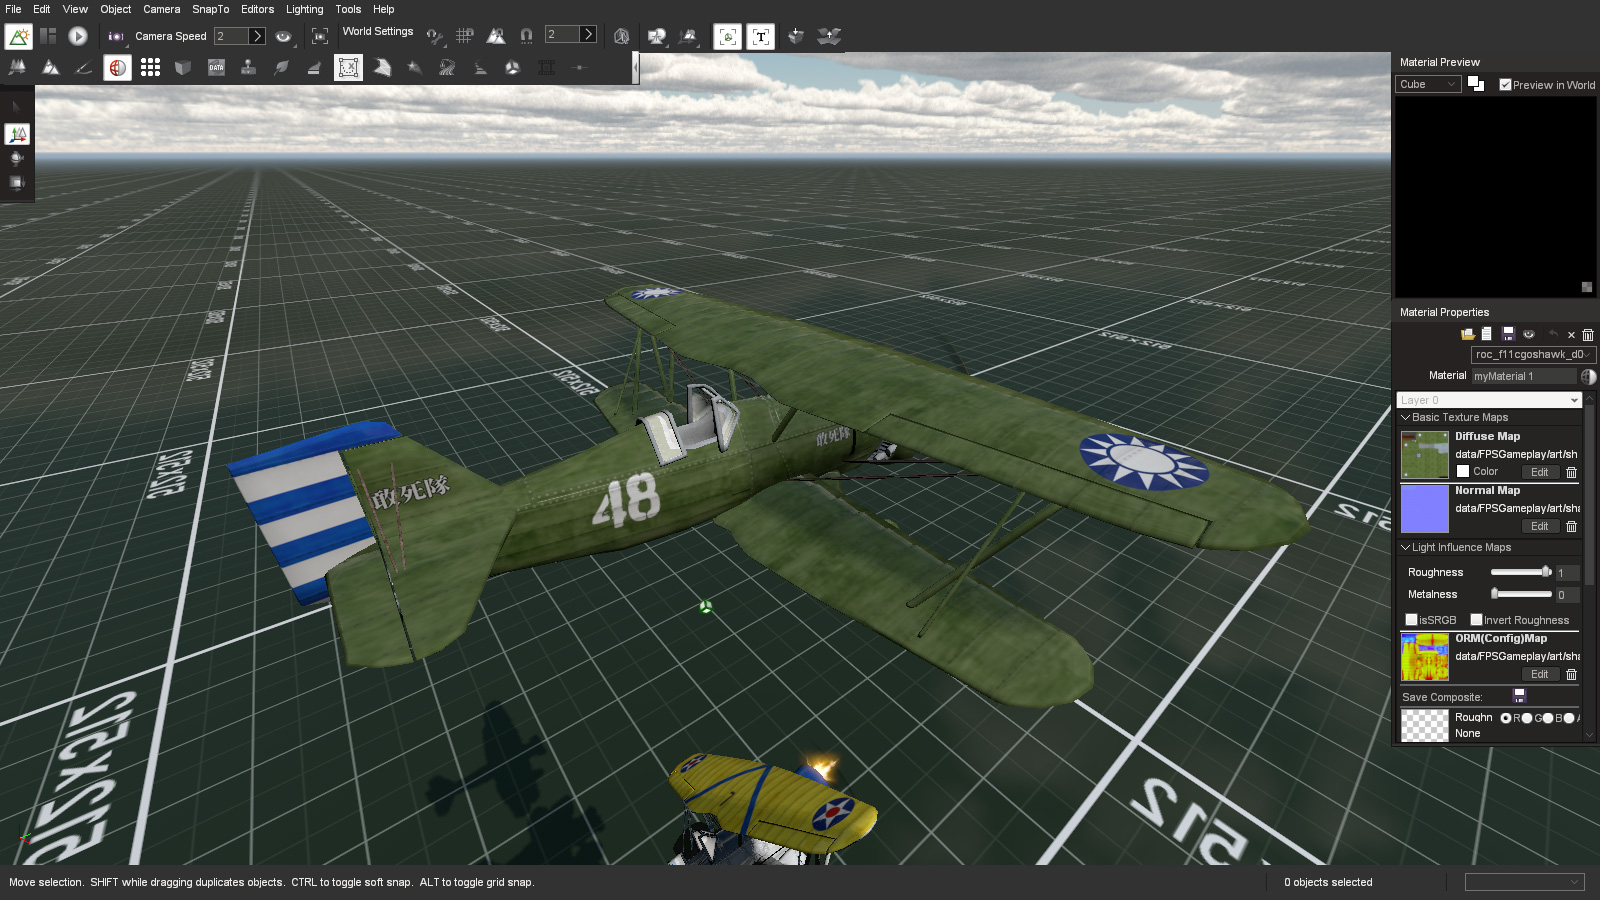The height and width of the screenshot is (900, 1600).
Task: Open the Shape Editor cube tool
Action: (x=183, y=67)
